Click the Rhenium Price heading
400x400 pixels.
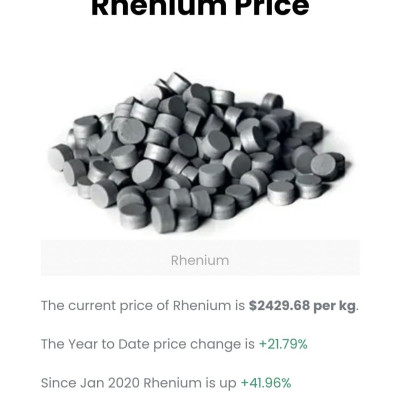click(200, 7)
